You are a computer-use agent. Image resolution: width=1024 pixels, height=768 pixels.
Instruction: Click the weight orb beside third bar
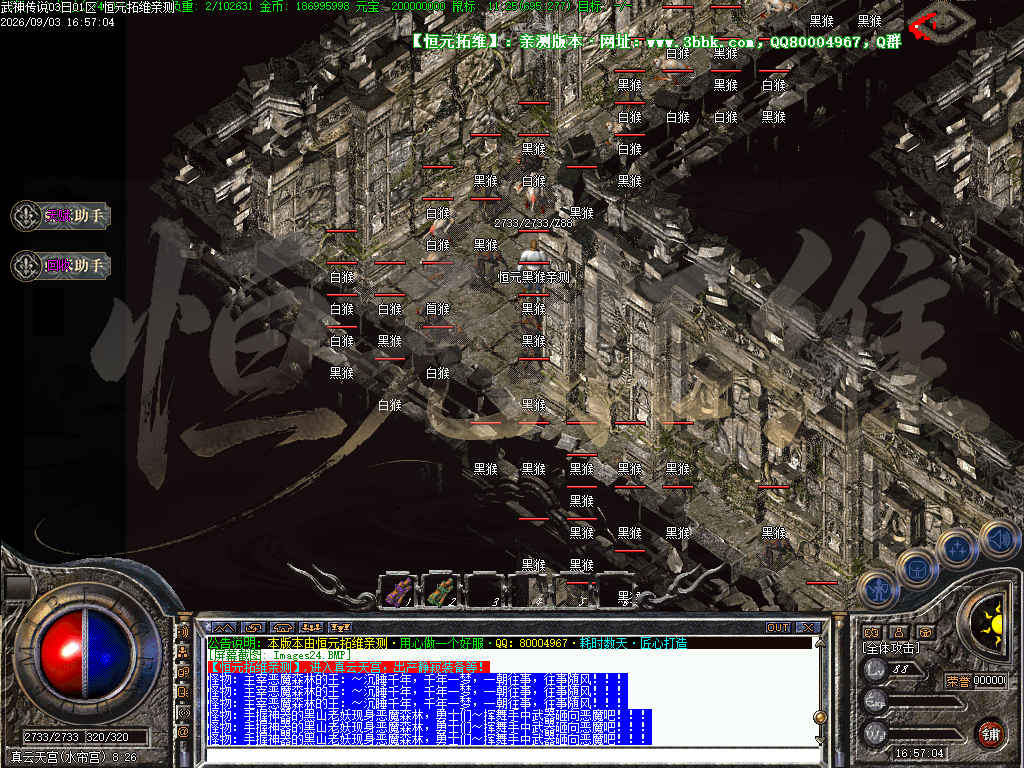[x=875, y=733]
